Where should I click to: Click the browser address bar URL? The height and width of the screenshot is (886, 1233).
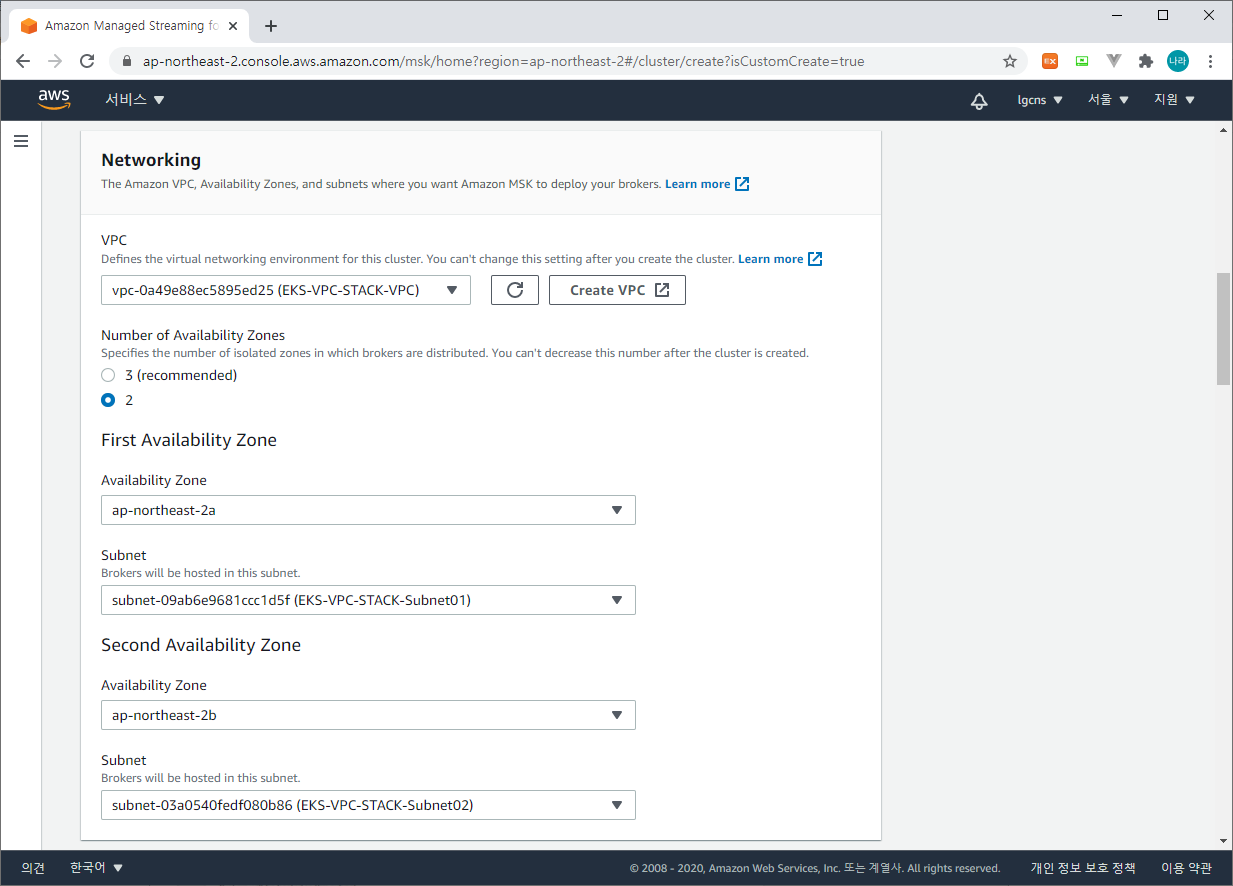[x=503, y=61]
